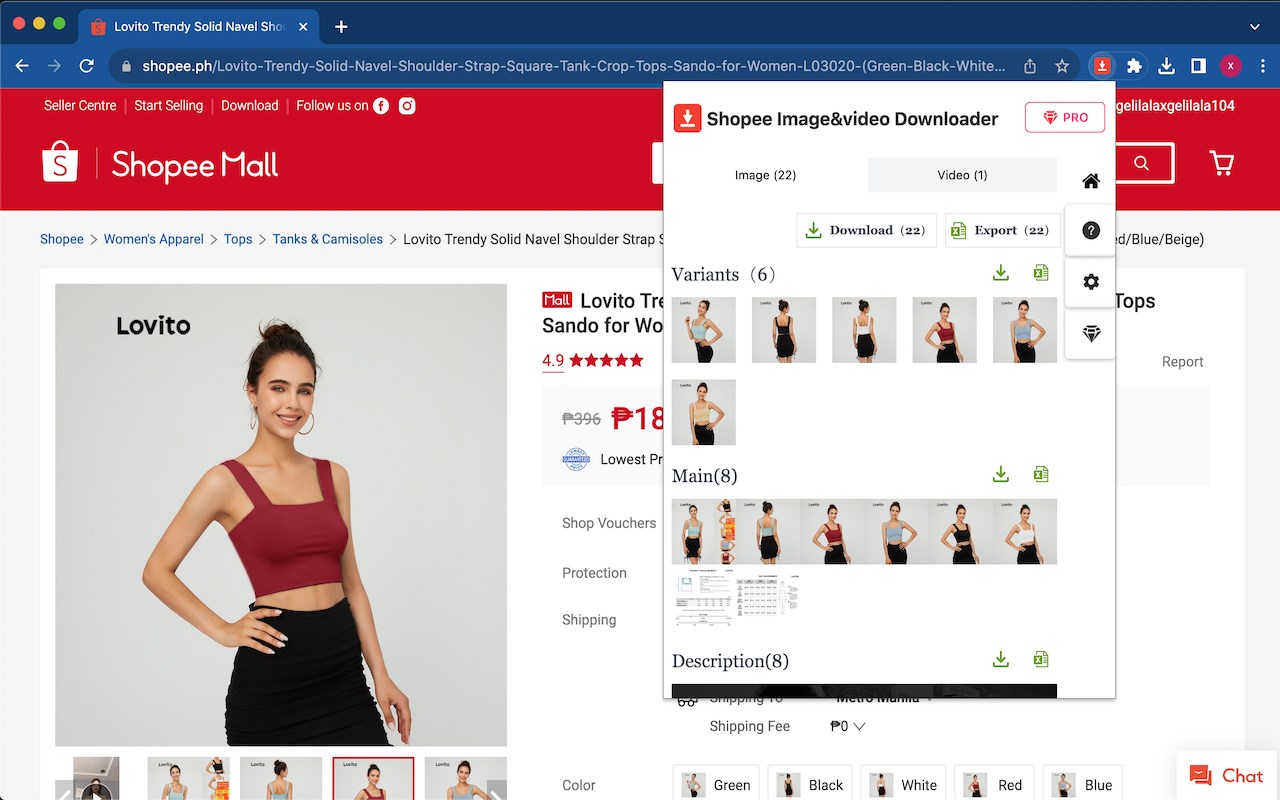This screenshot has height=800, width=1280.
Task: Download the Main images with green icon
Action: pos(1001,474)
